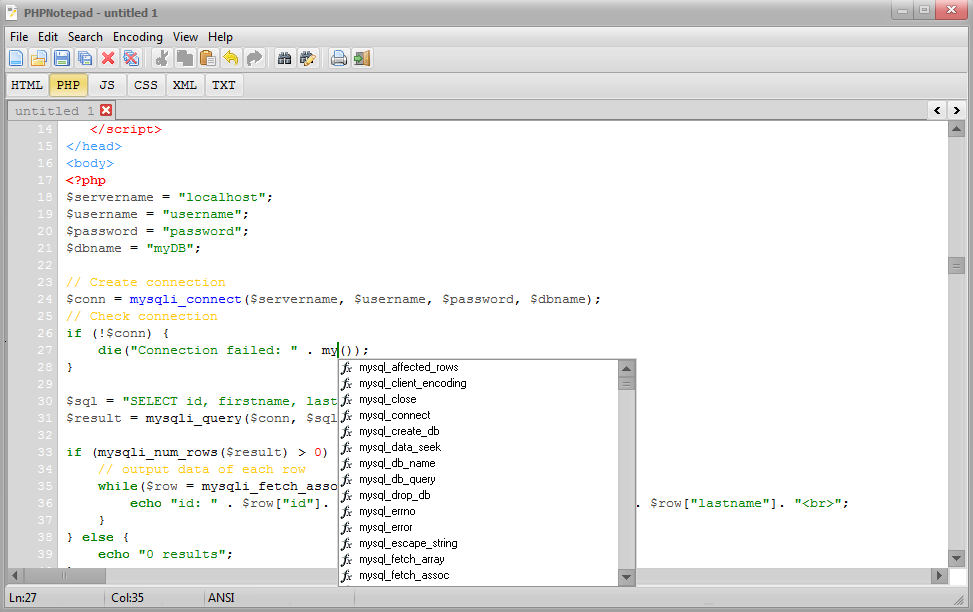
Task: Undo with the yellow arrow icon
Action: click(230, 58)
